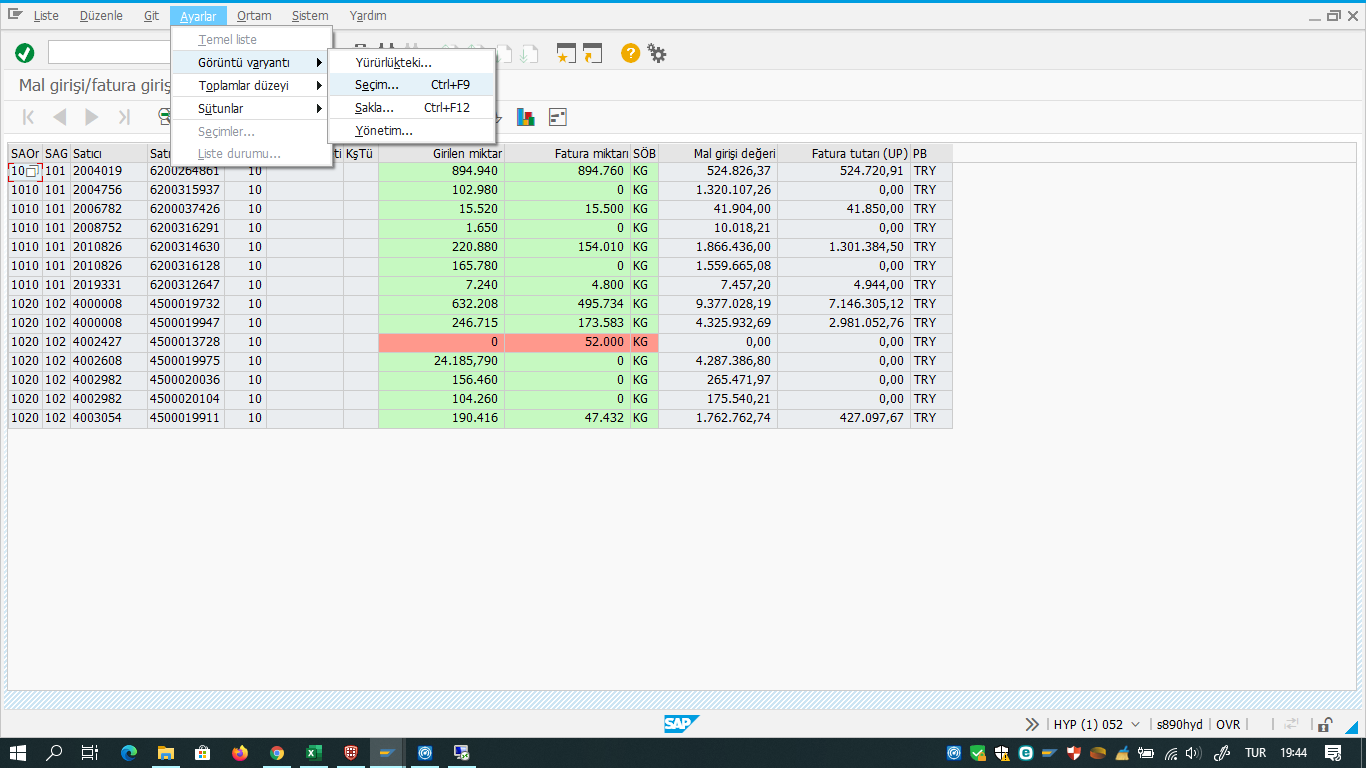This screenshot has height=768, width=1366.
Task: Click the green Enter checkmark icon
Action: click(x=25, y=53)
